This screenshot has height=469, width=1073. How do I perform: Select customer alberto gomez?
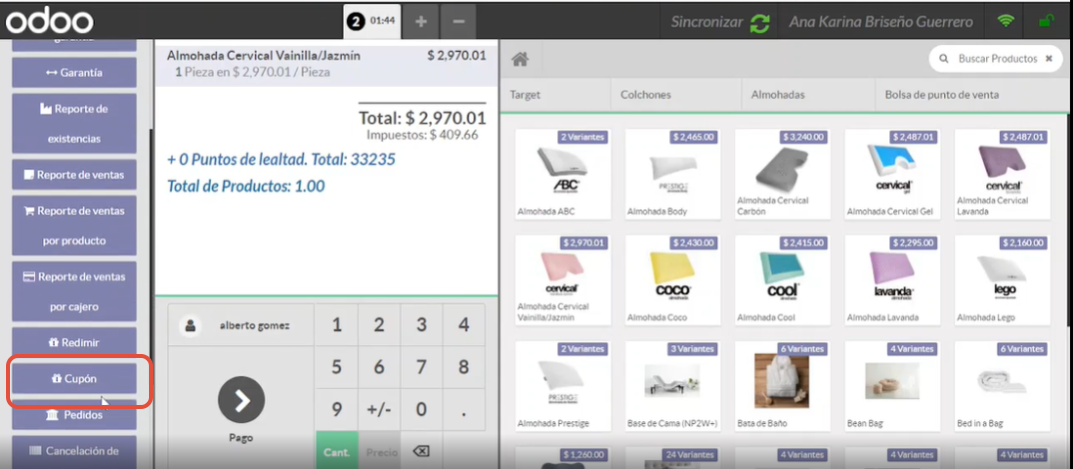pyautogui.click(x=241, y=326)
